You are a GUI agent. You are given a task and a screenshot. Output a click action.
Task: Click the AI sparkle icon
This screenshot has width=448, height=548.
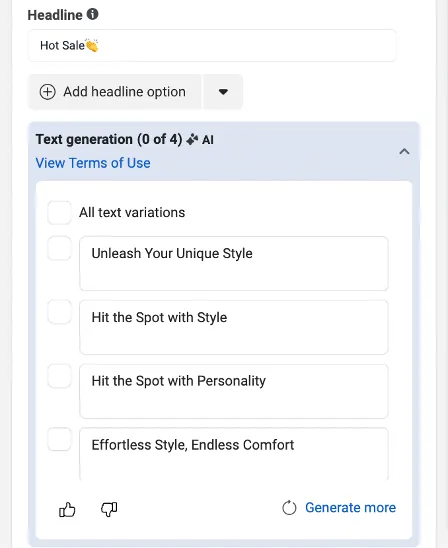click(x=192, y=139)
